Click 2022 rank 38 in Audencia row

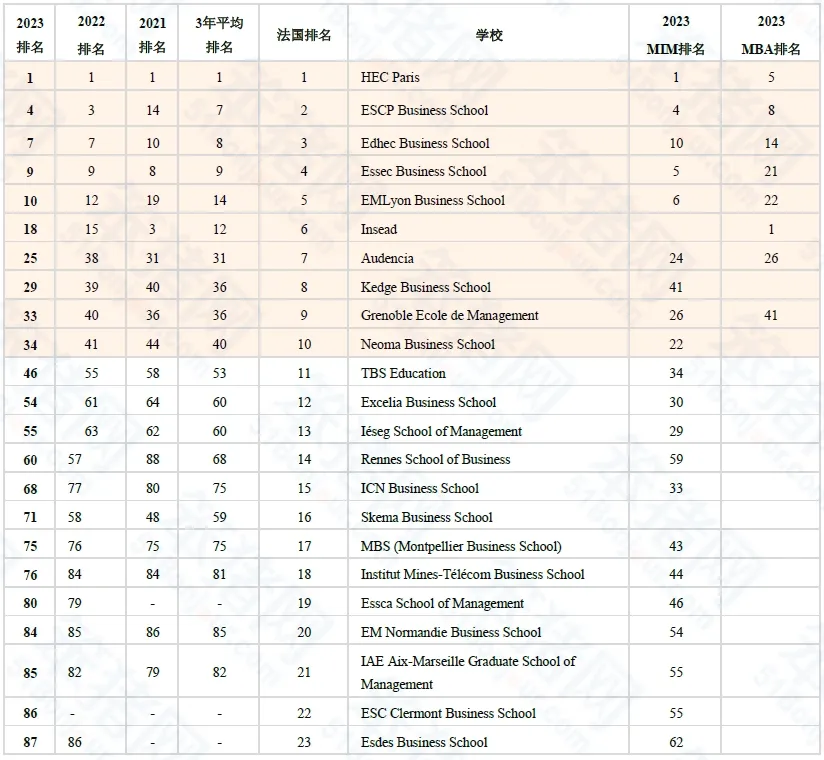[x=91, y=258]
